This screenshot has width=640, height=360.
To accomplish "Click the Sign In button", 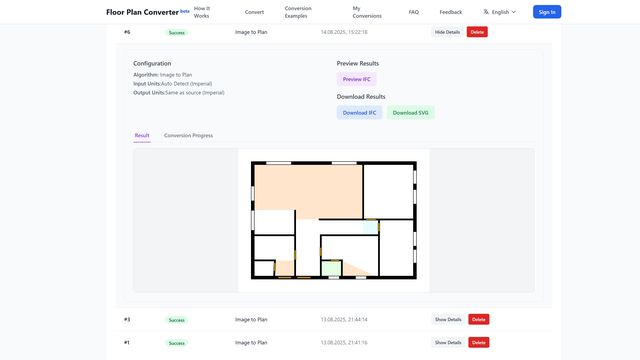I will (547, 12).
